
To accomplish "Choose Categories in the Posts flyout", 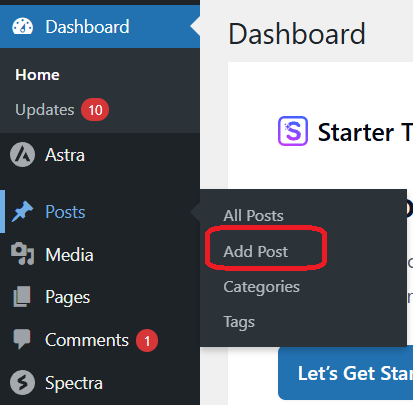I will 262,287.
